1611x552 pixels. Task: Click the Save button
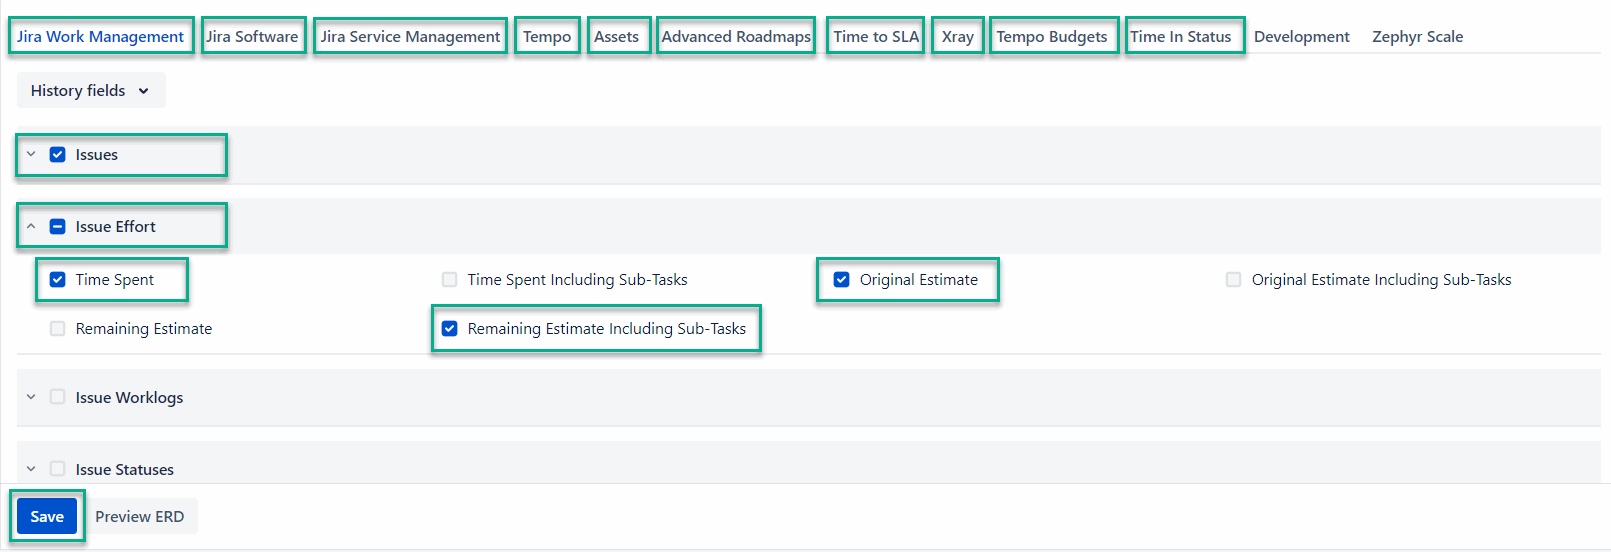pos(47,517)
